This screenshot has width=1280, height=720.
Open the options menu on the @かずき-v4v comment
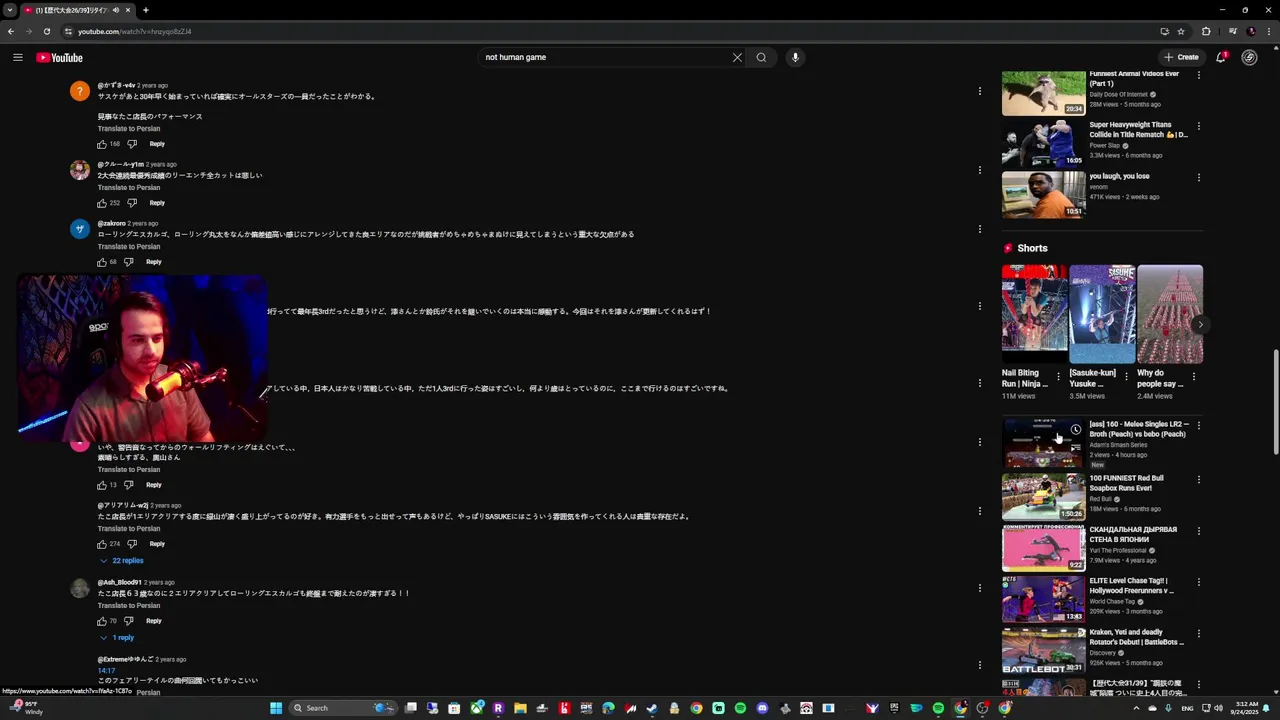click(980, 91)
